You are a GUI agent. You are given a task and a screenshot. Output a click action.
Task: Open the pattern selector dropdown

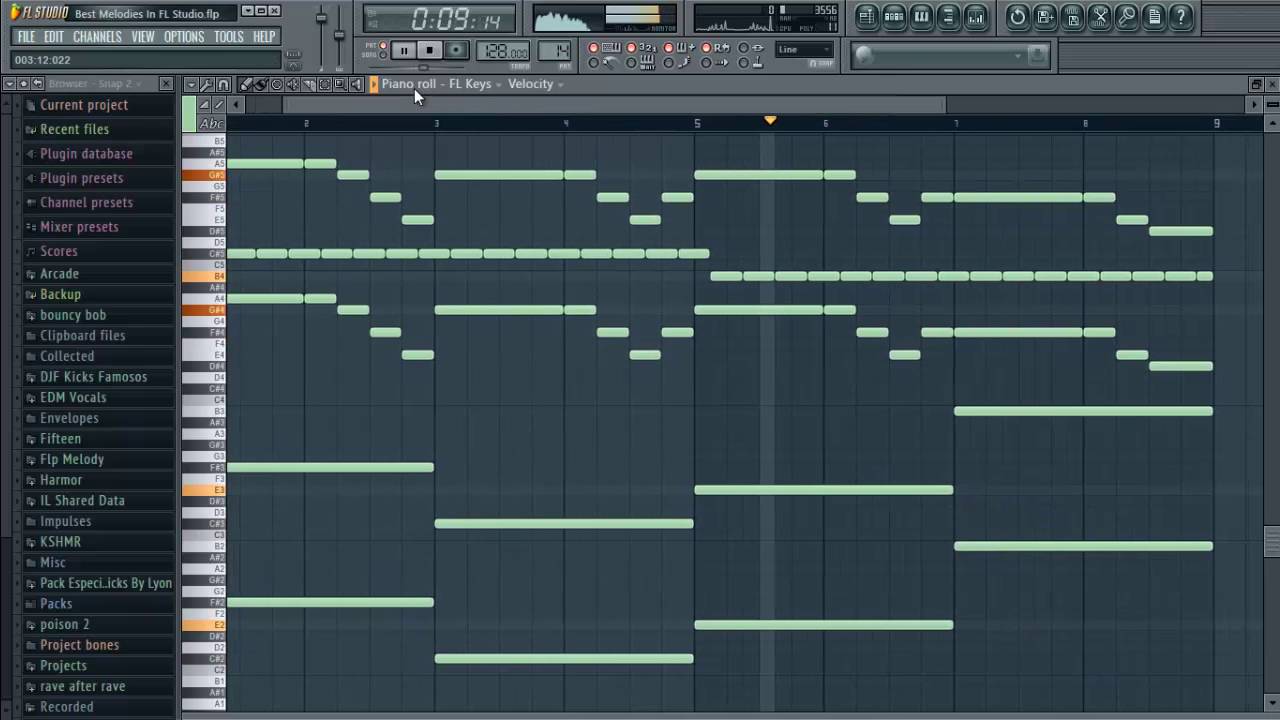coord(555,50)
